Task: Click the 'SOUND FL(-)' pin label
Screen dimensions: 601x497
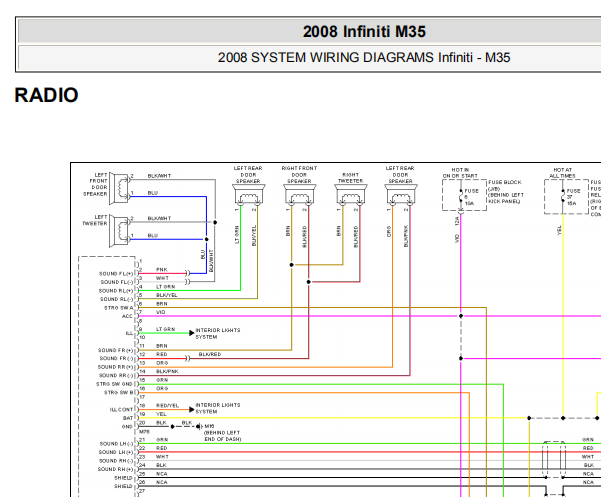Action: (117, 282)
